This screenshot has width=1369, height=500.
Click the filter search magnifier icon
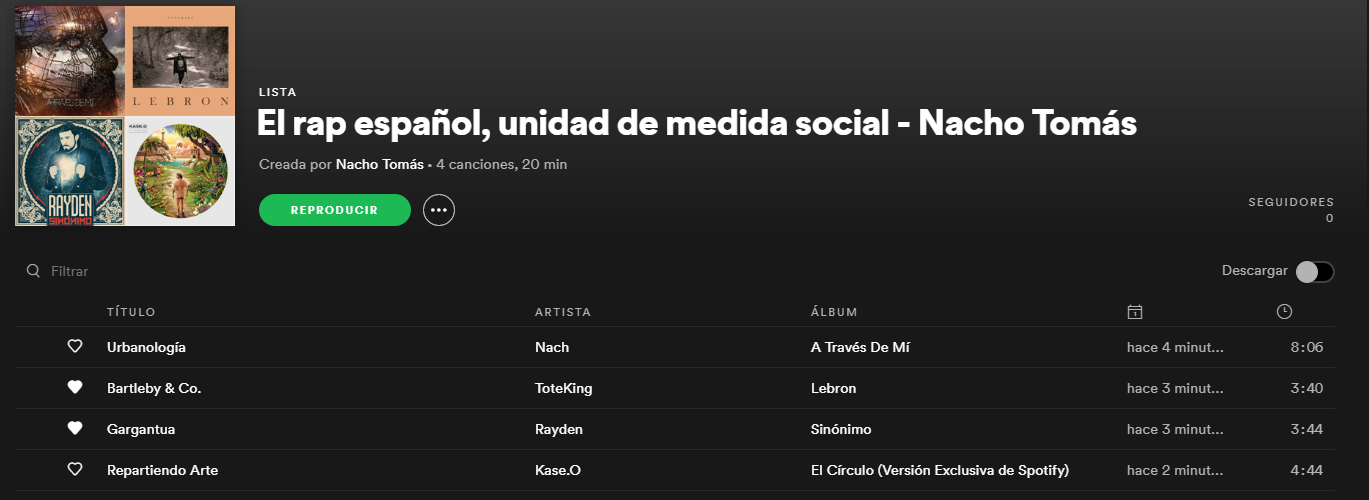tap(33, 271)
